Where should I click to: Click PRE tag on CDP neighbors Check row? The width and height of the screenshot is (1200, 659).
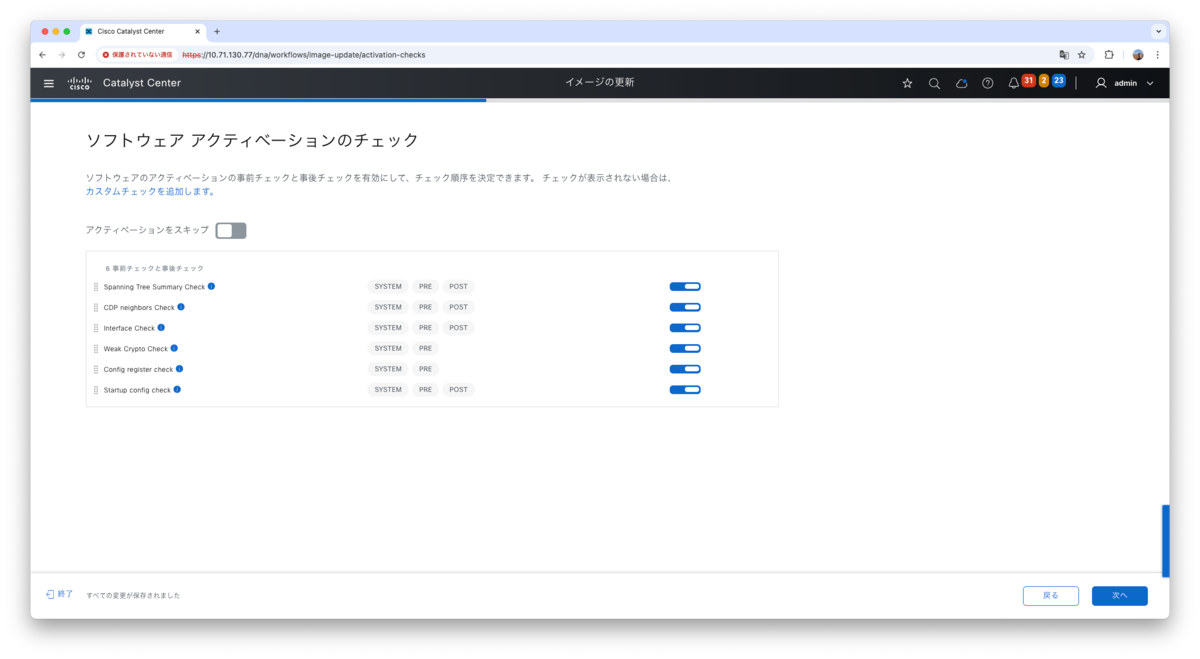[x=425, y=307]
